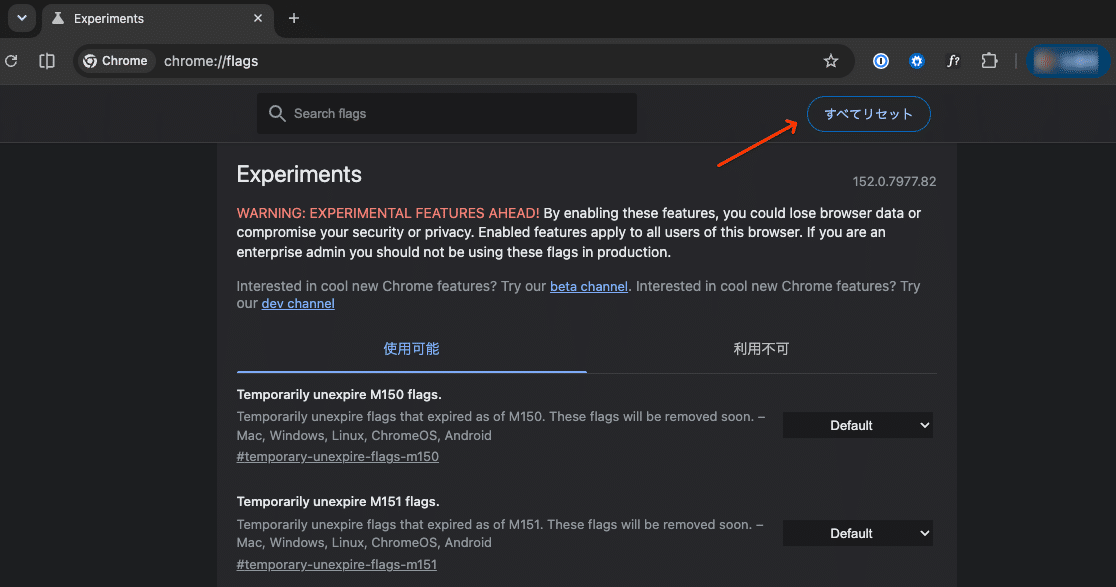This screenshot has height=587, width=1116.
Task: Click the Temporarily unexpire M150 flags title
Action: (x=339, y=394)
